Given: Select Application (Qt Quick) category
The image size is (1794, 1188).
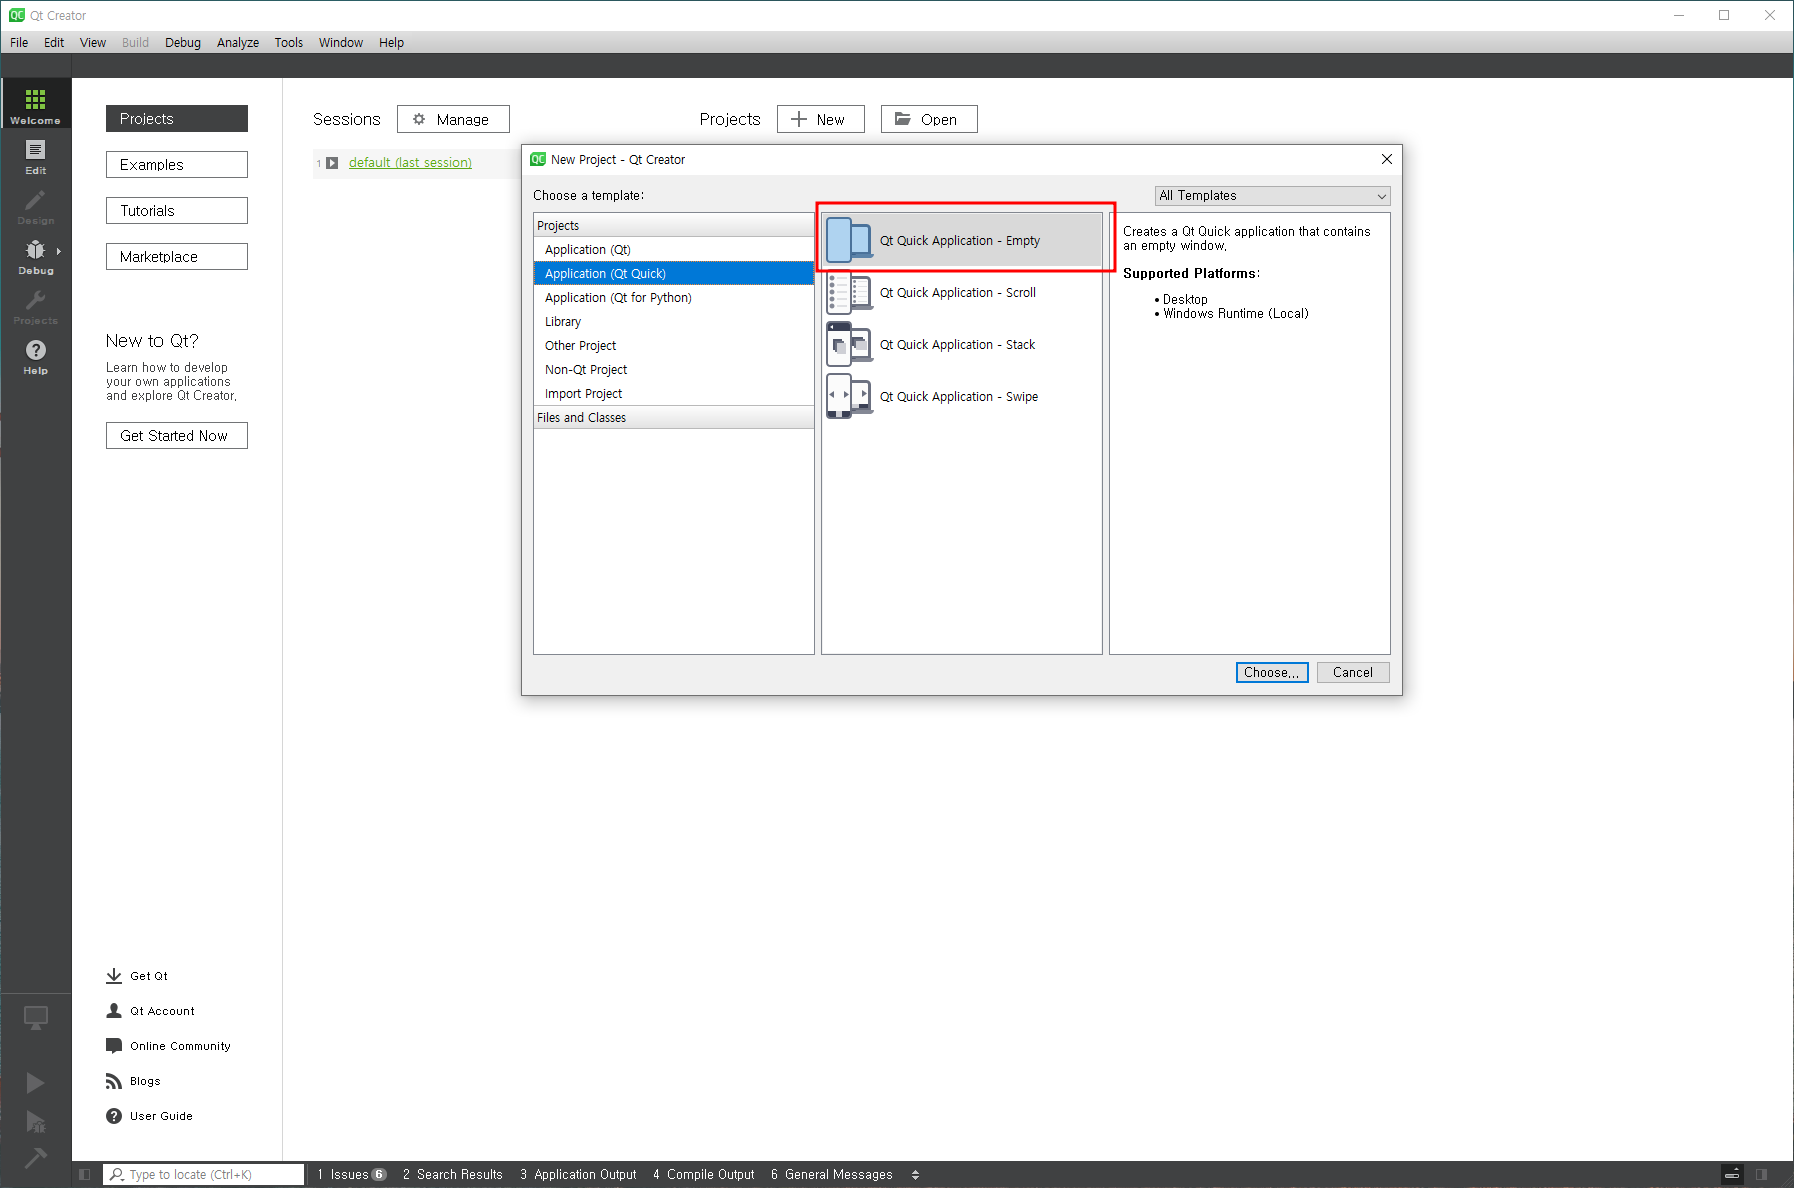Looking at the screenshot, I should [674, 273].
